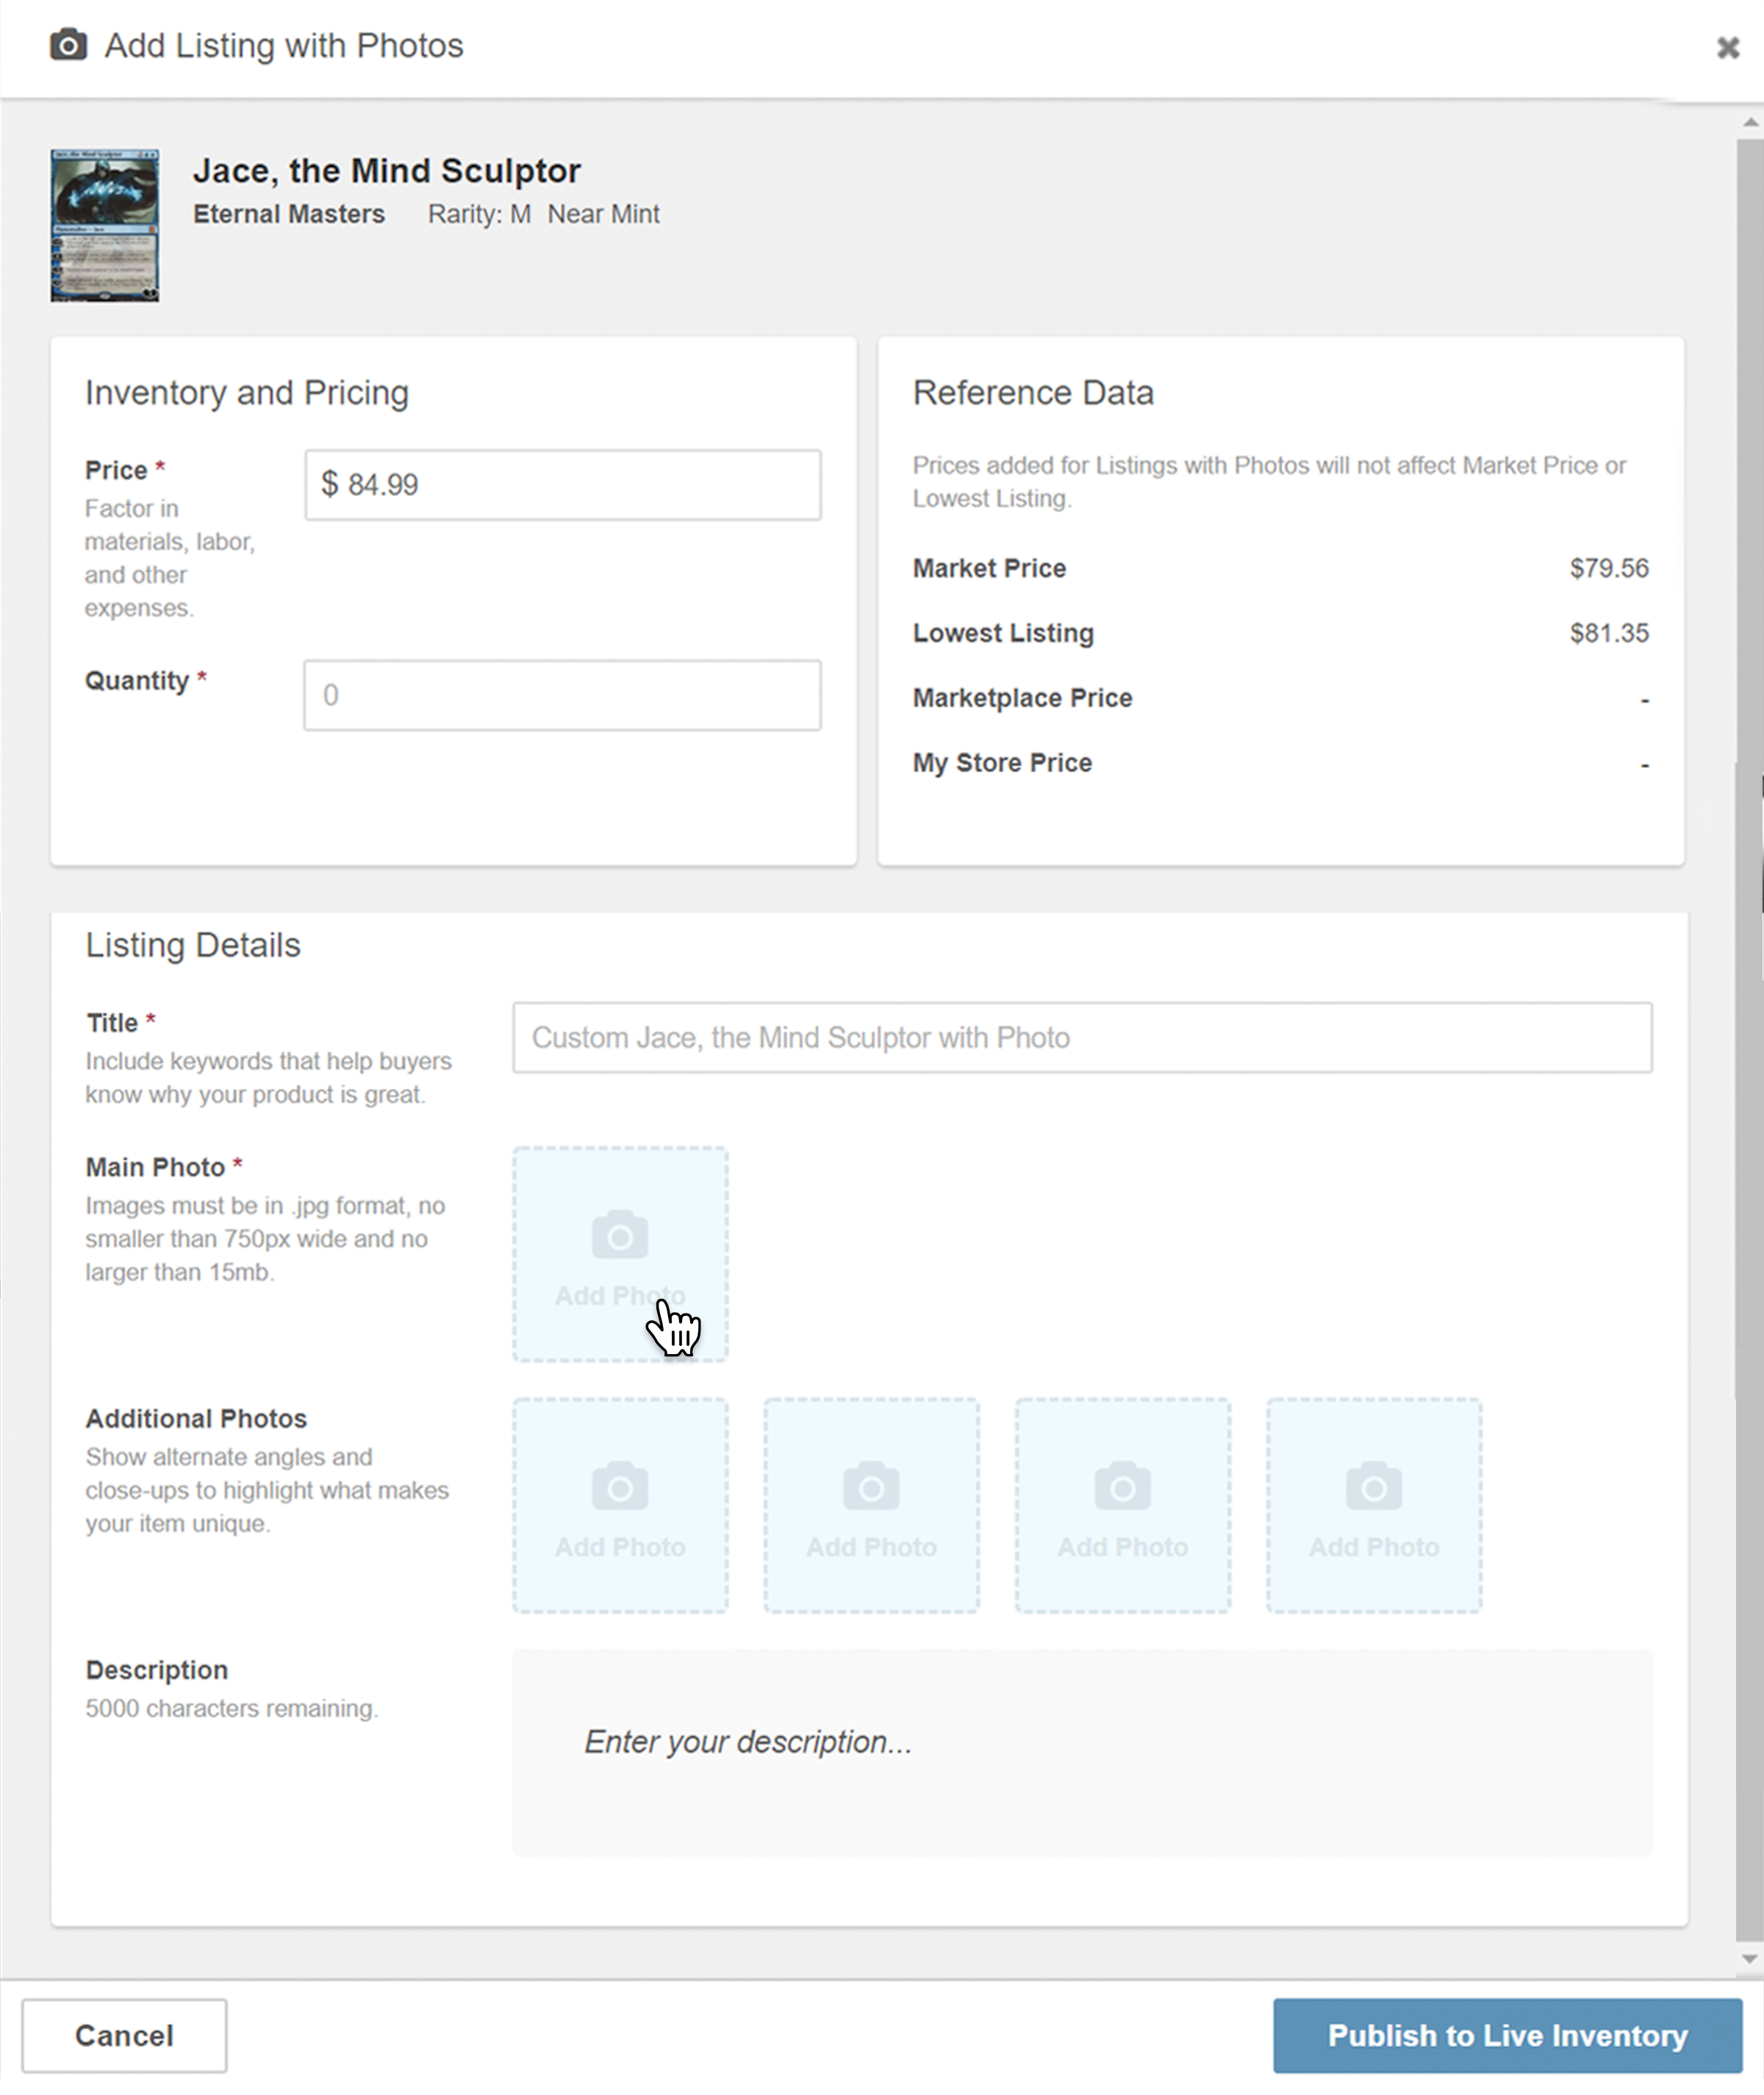Click the Cancel button
The image size is (1764, 2095).
(124, 2035)
